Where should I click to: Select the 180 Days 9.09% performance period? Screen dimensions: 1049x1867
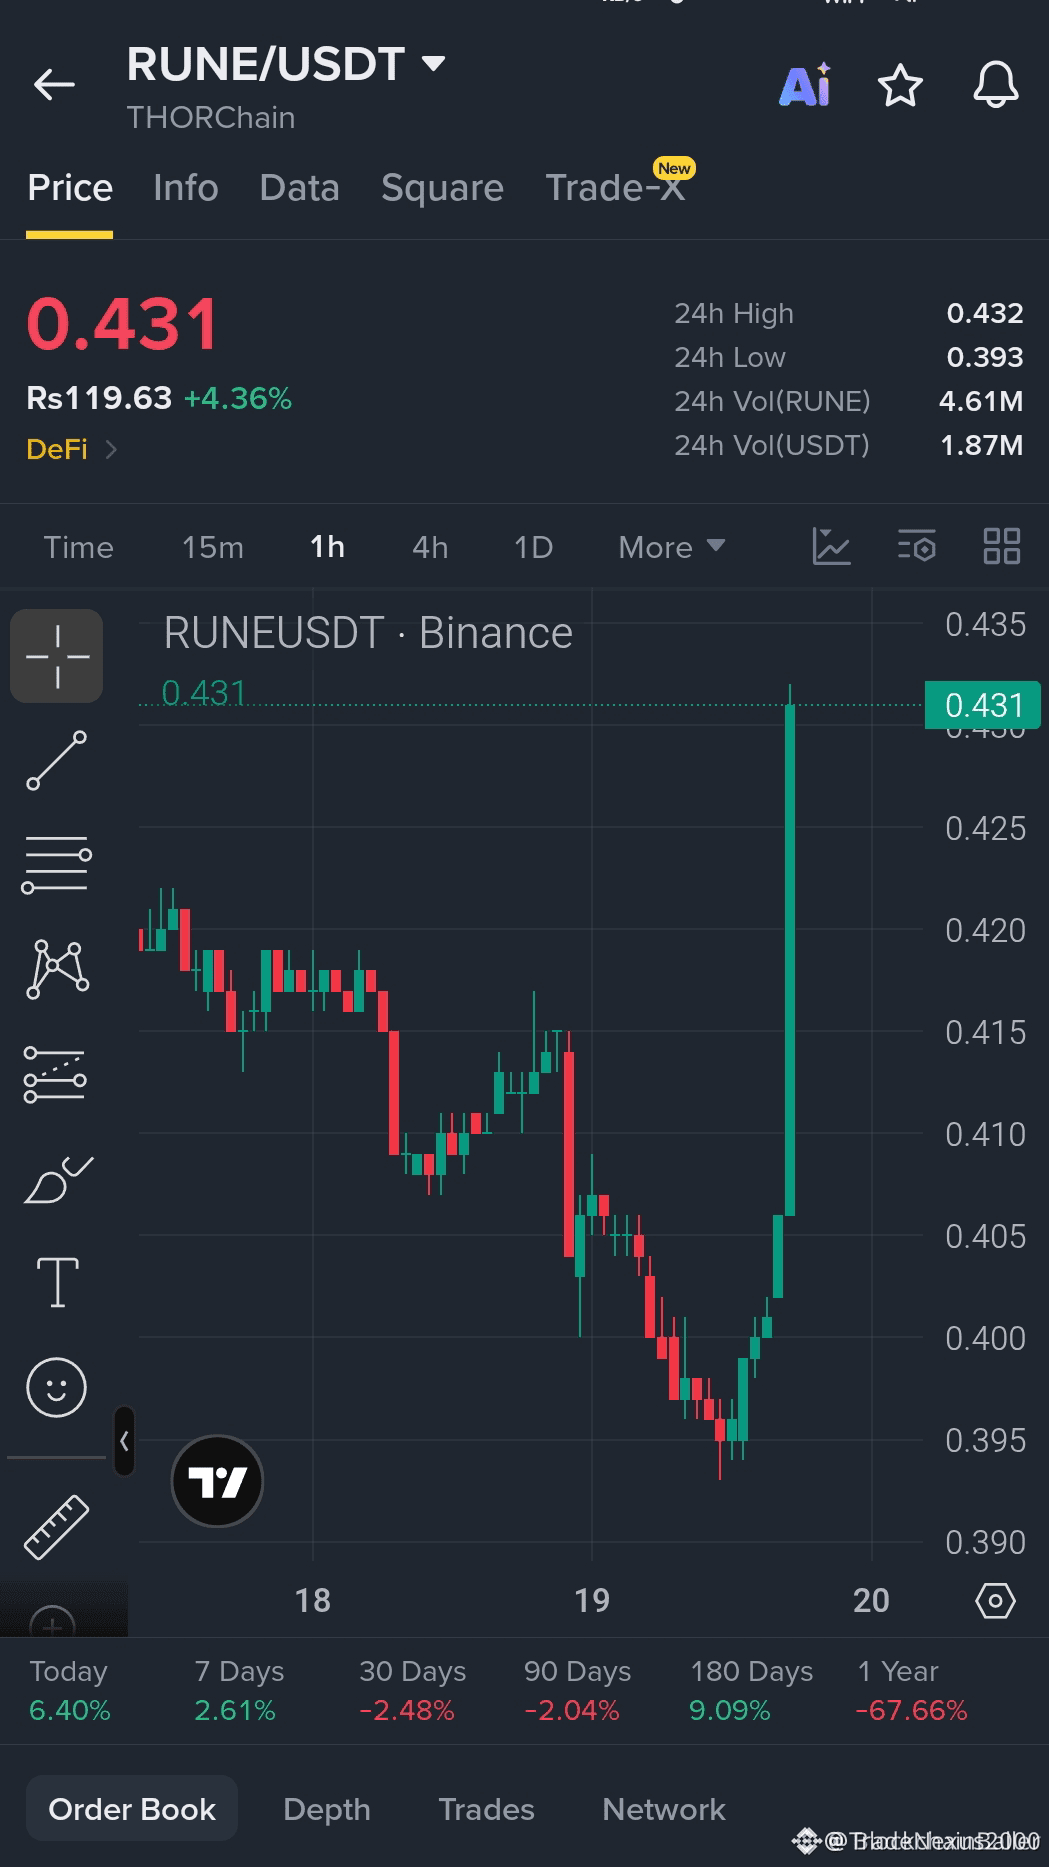pos(751,1690)
